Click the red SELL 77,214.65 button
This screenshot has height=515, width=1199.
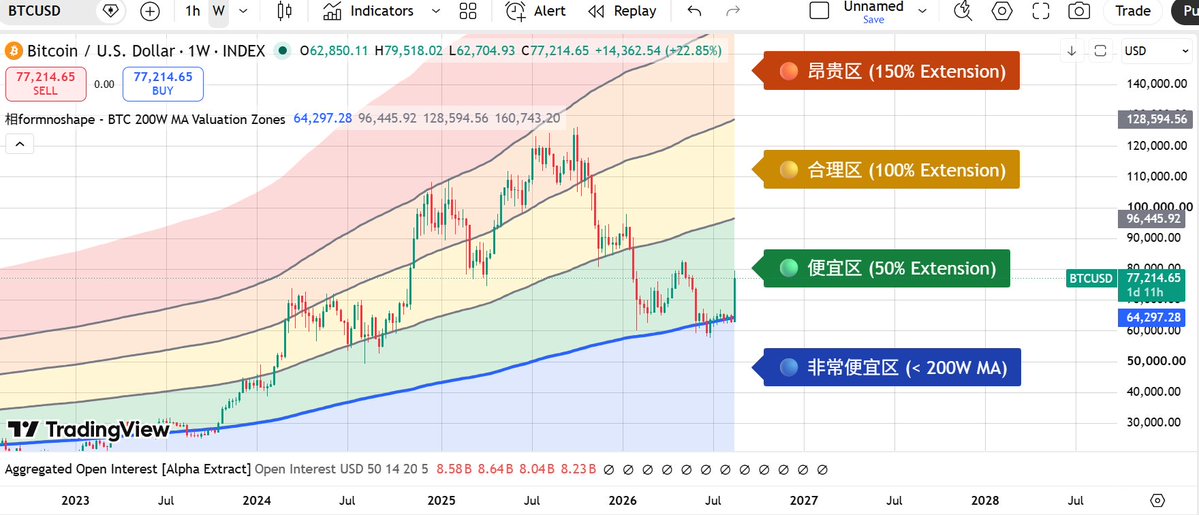[45, 83]
